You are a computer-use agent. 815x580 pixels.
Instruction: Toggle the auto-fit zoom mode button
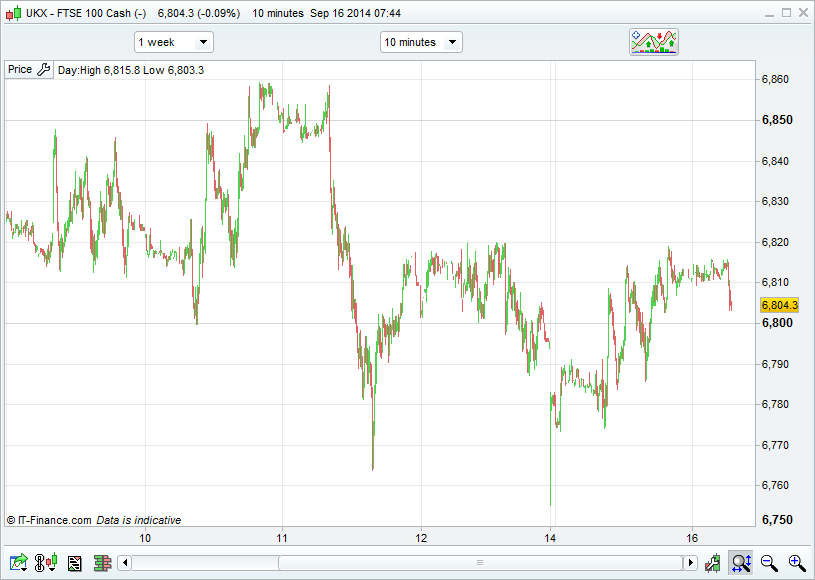click(741, 563)
